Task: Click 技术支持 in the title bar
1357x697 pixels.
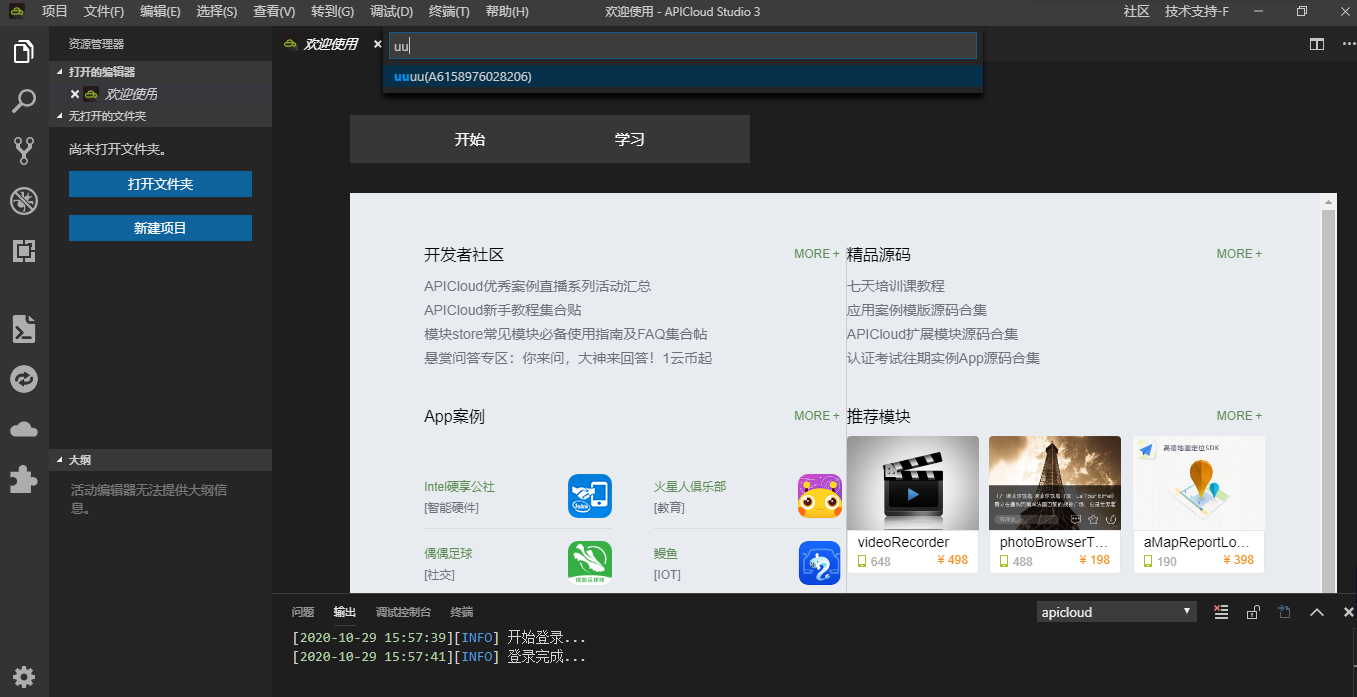Action: (1197, 12)
